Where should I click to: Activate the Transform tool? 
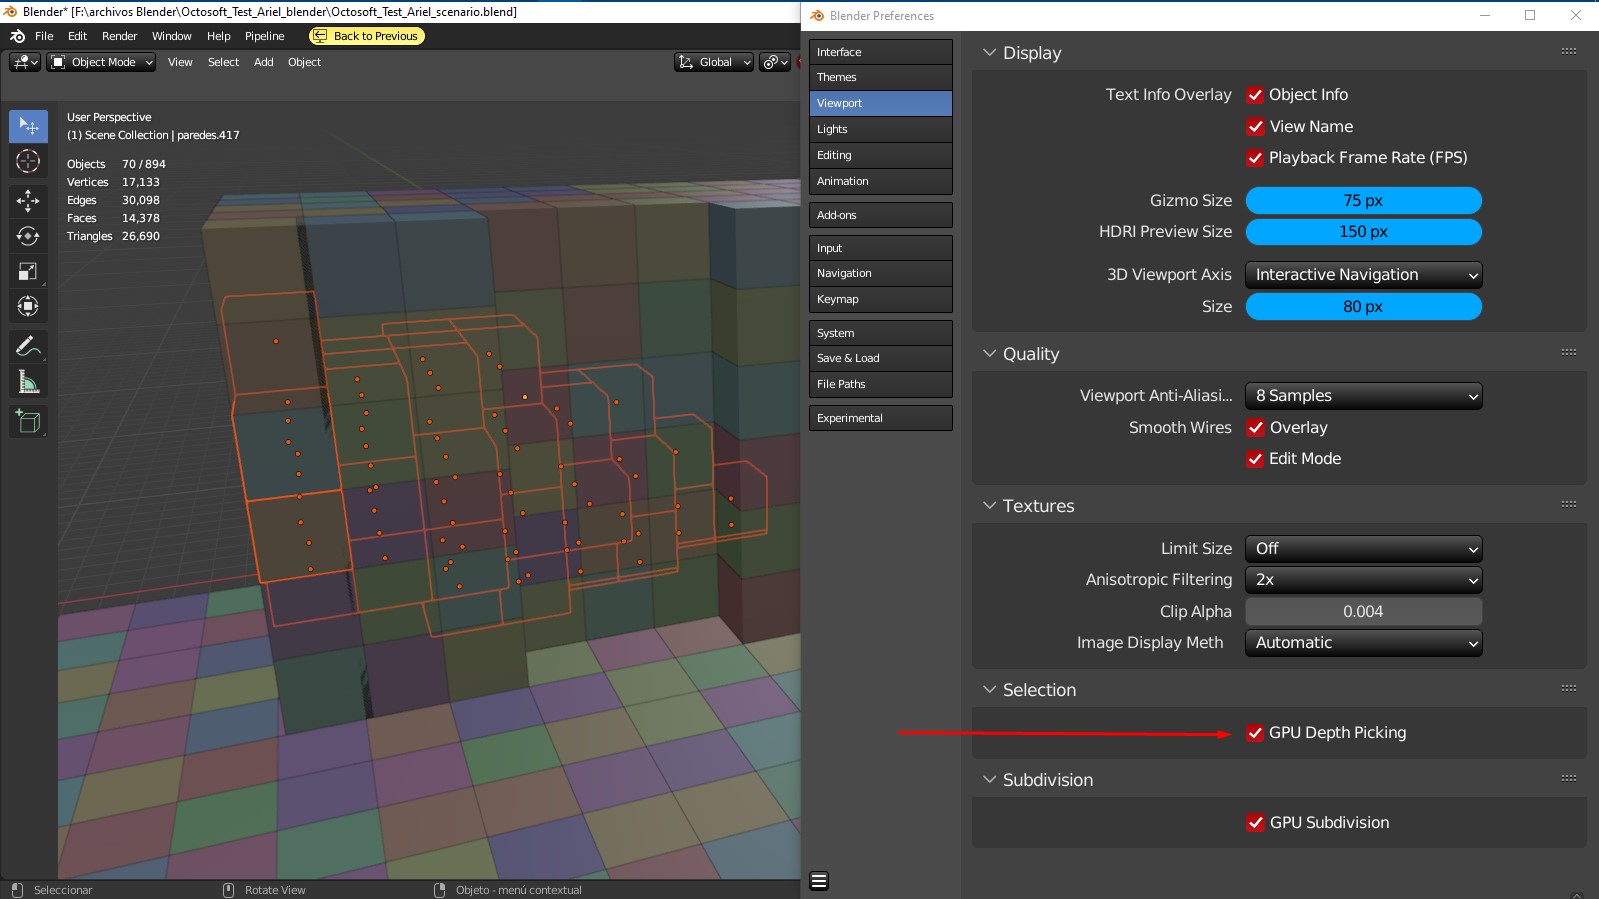coord(28,306)
